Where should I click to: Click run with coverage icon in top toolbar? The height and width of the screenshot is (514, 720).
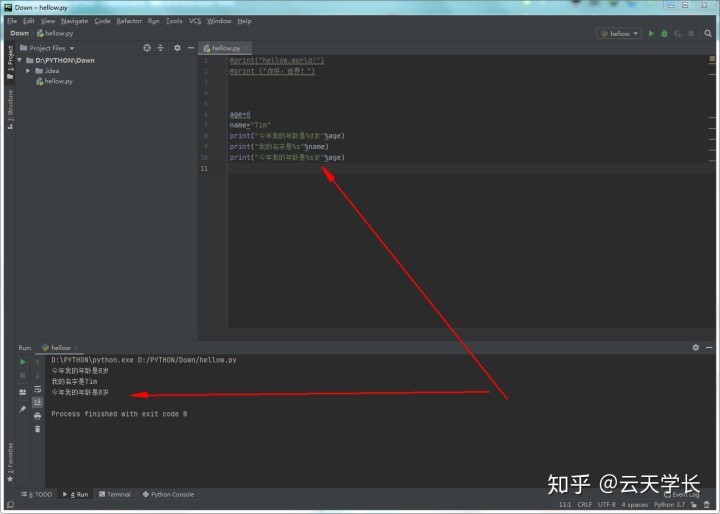coord(678,34)
